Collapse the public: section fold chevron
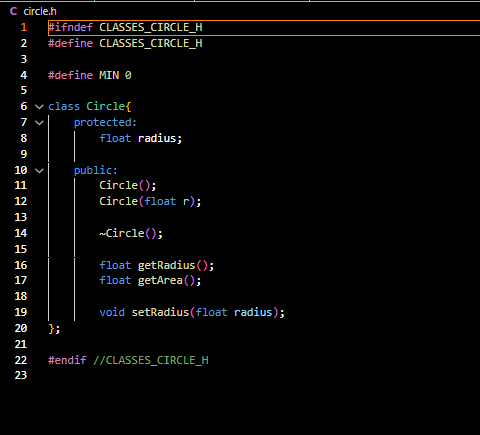 tap(39, 171)
